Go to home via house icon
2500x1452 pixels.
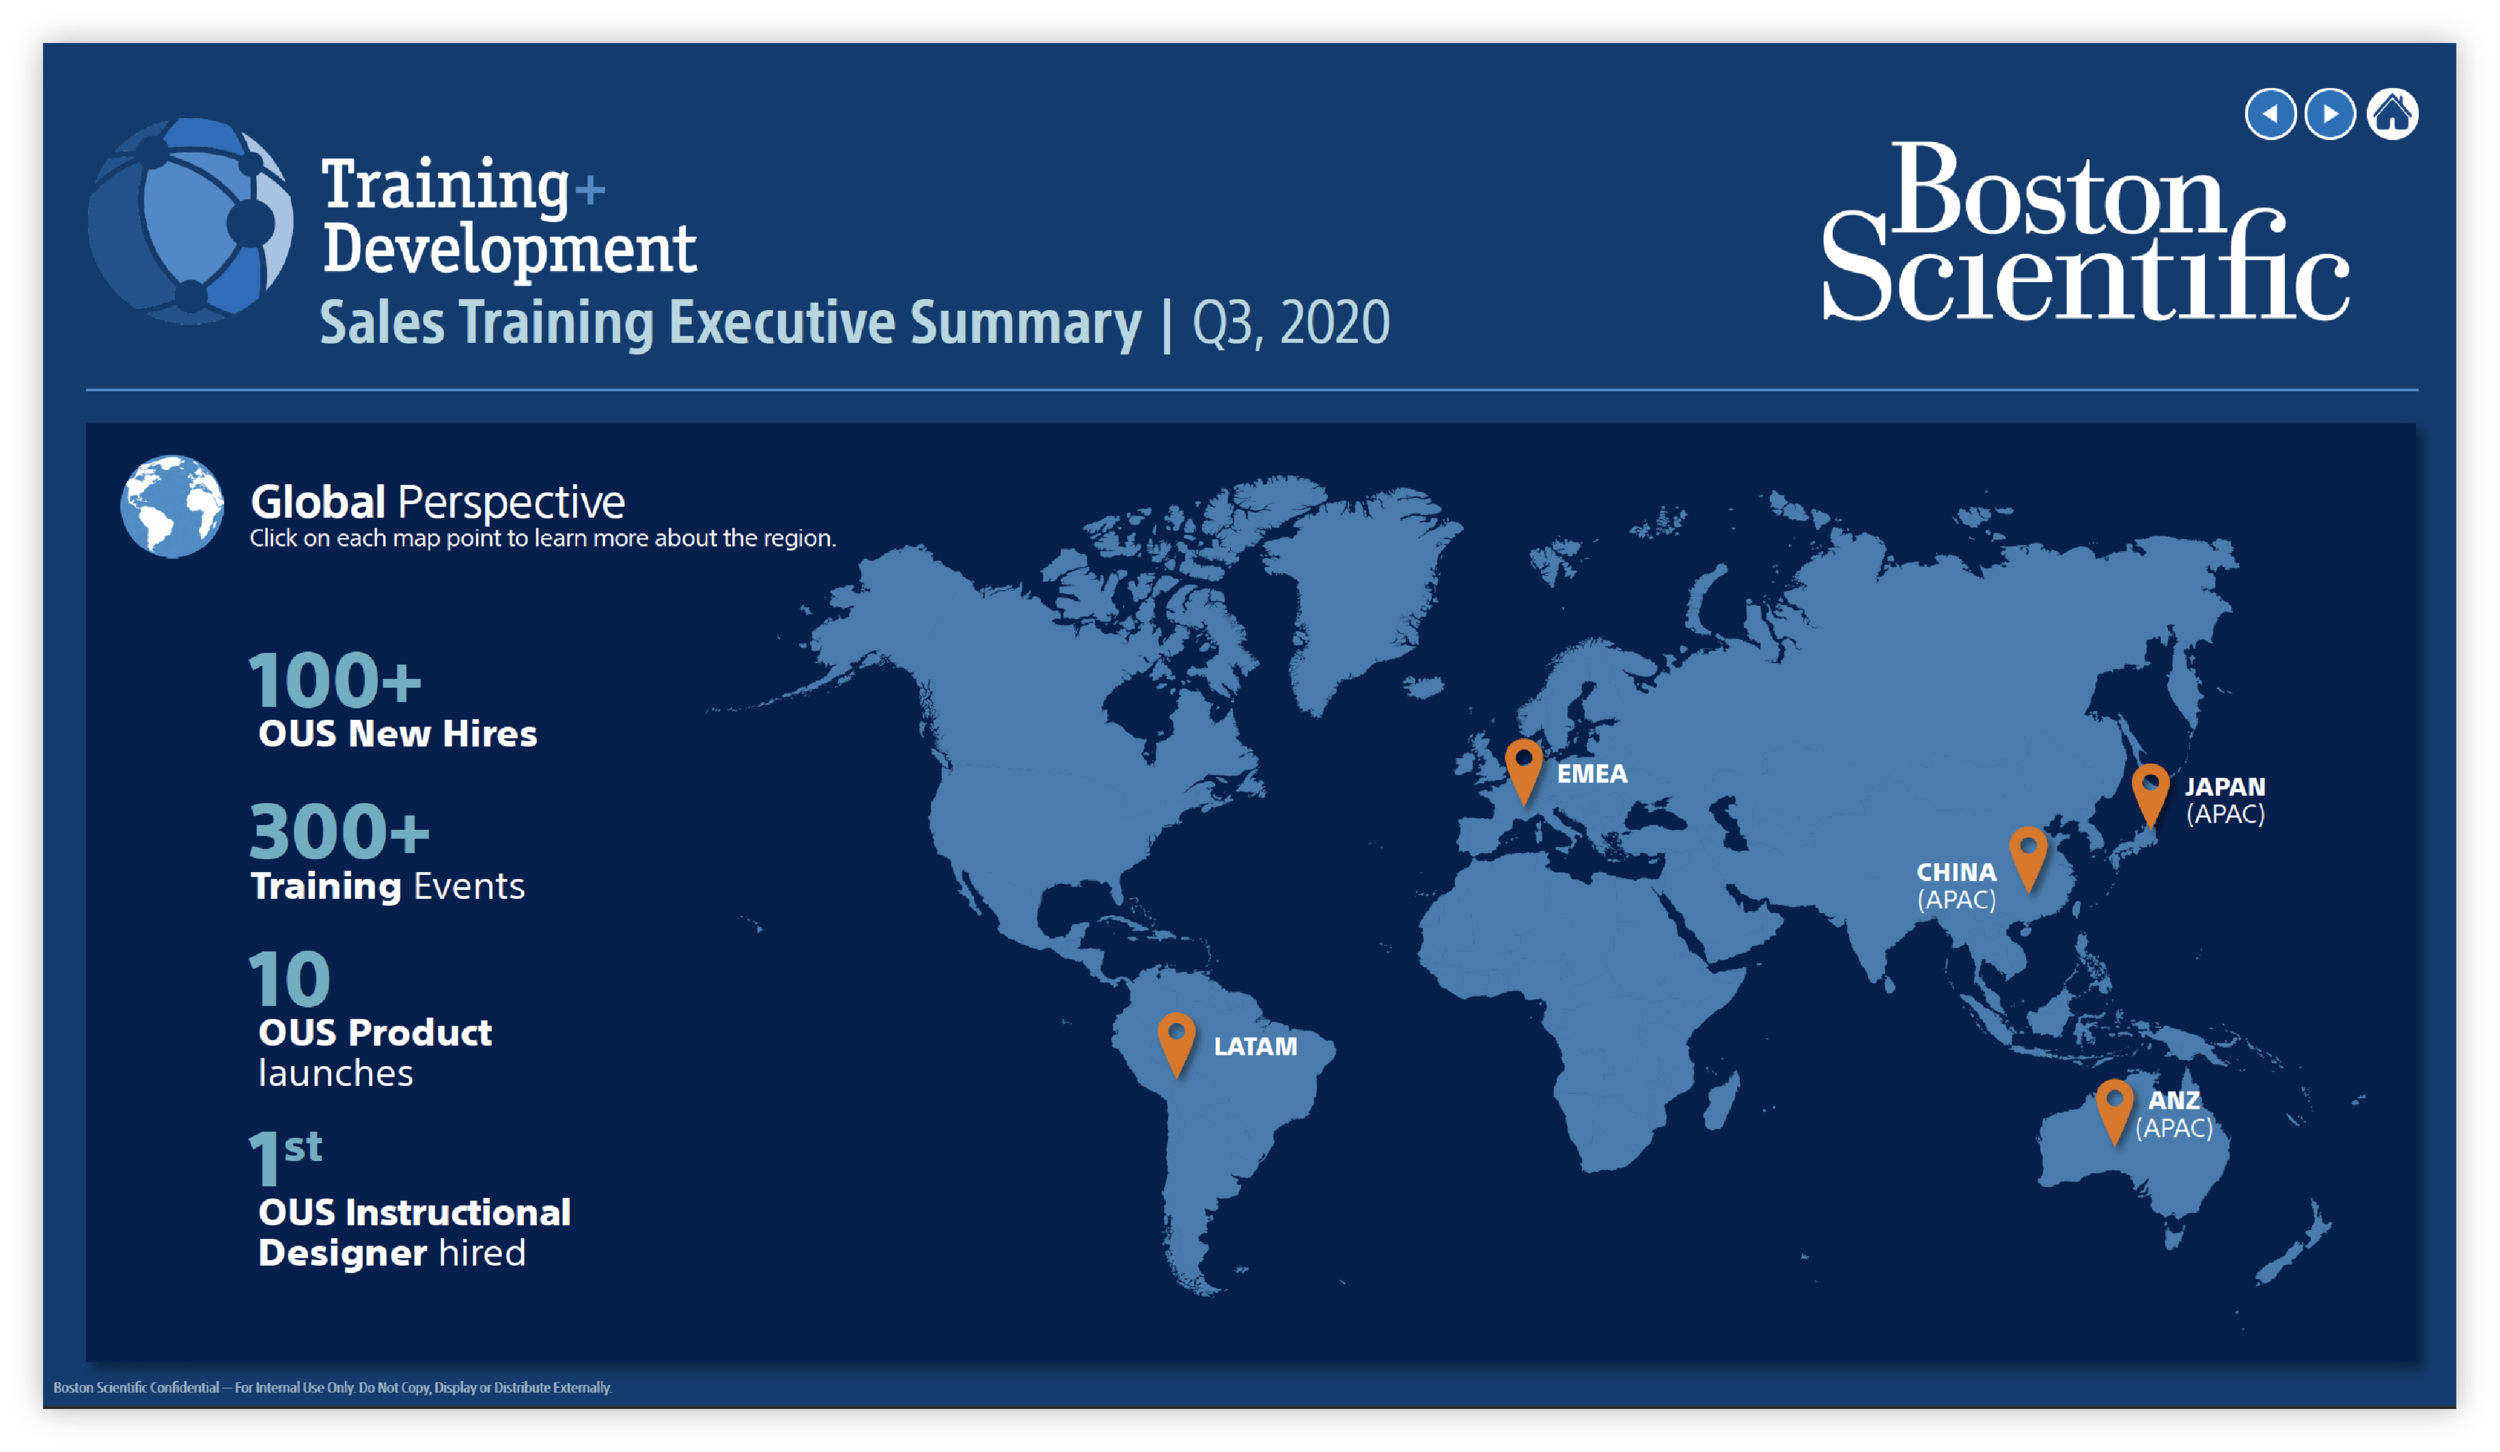(2392, 114)
